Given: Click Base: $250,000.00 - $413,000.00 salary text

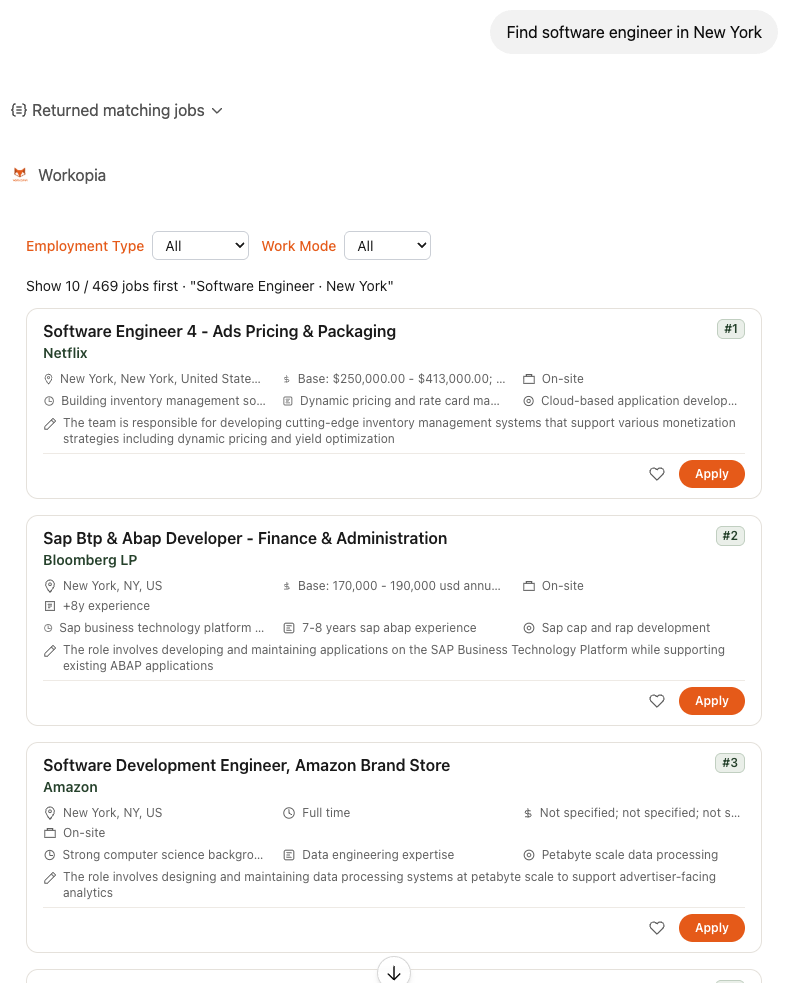Looking at the screenshot, I should 401,379.
